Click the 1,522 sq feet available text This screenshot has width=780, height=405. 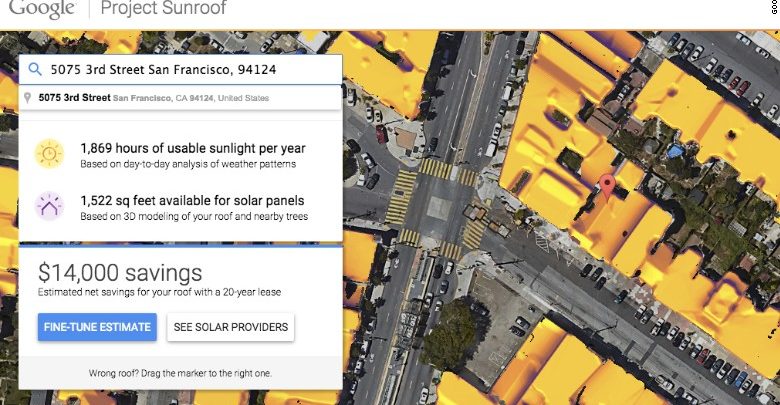pos(193,201)
